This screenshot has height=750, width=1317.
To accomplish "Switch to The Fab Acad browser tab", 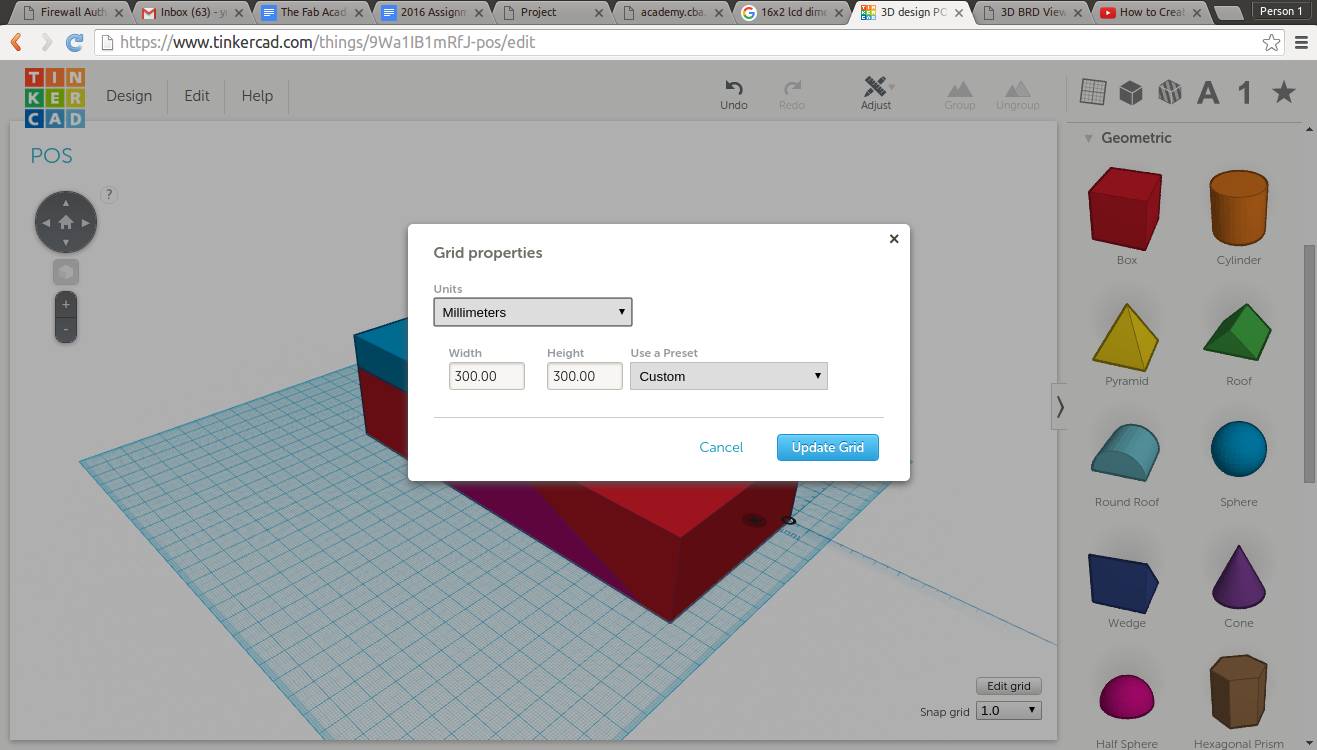I will [x=311, y=12].
